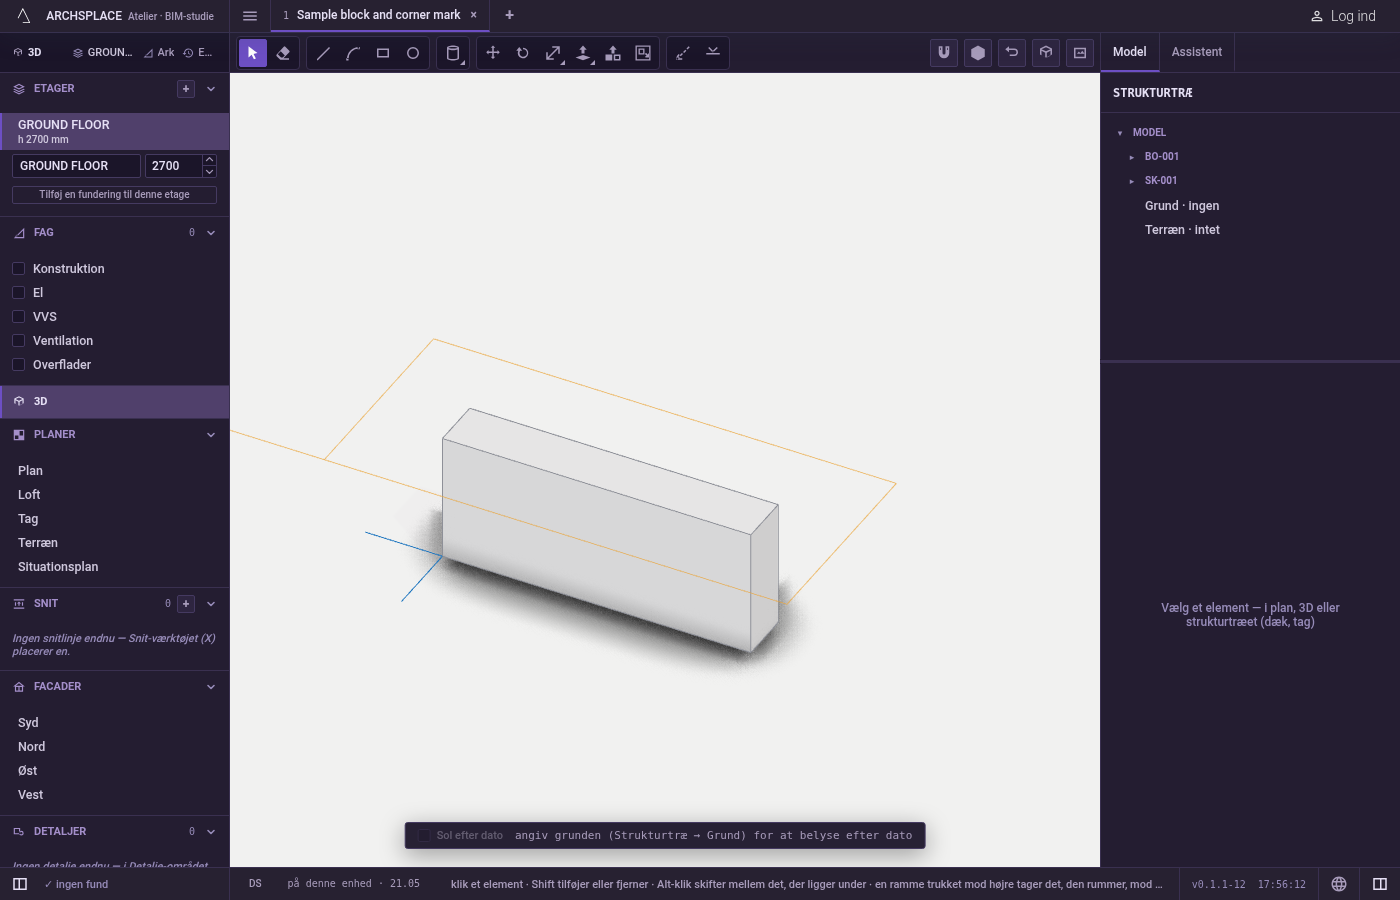Image resolution: width=1400 pixels, height=900 pixels.
Task: Toggle the Sol efter dato checkbox
Action: coord(424,835)
